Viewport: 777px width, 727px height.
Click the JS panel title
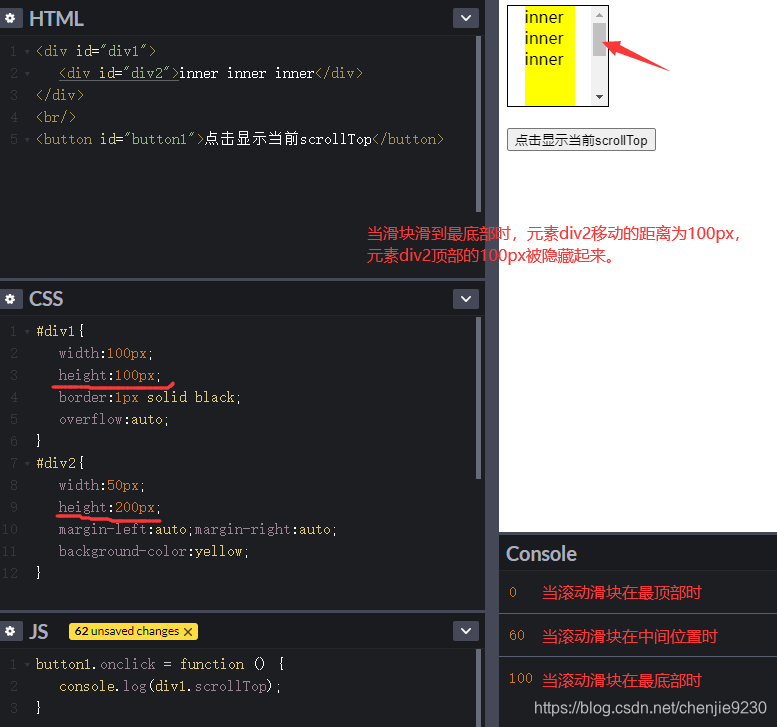tap(39, 631)
